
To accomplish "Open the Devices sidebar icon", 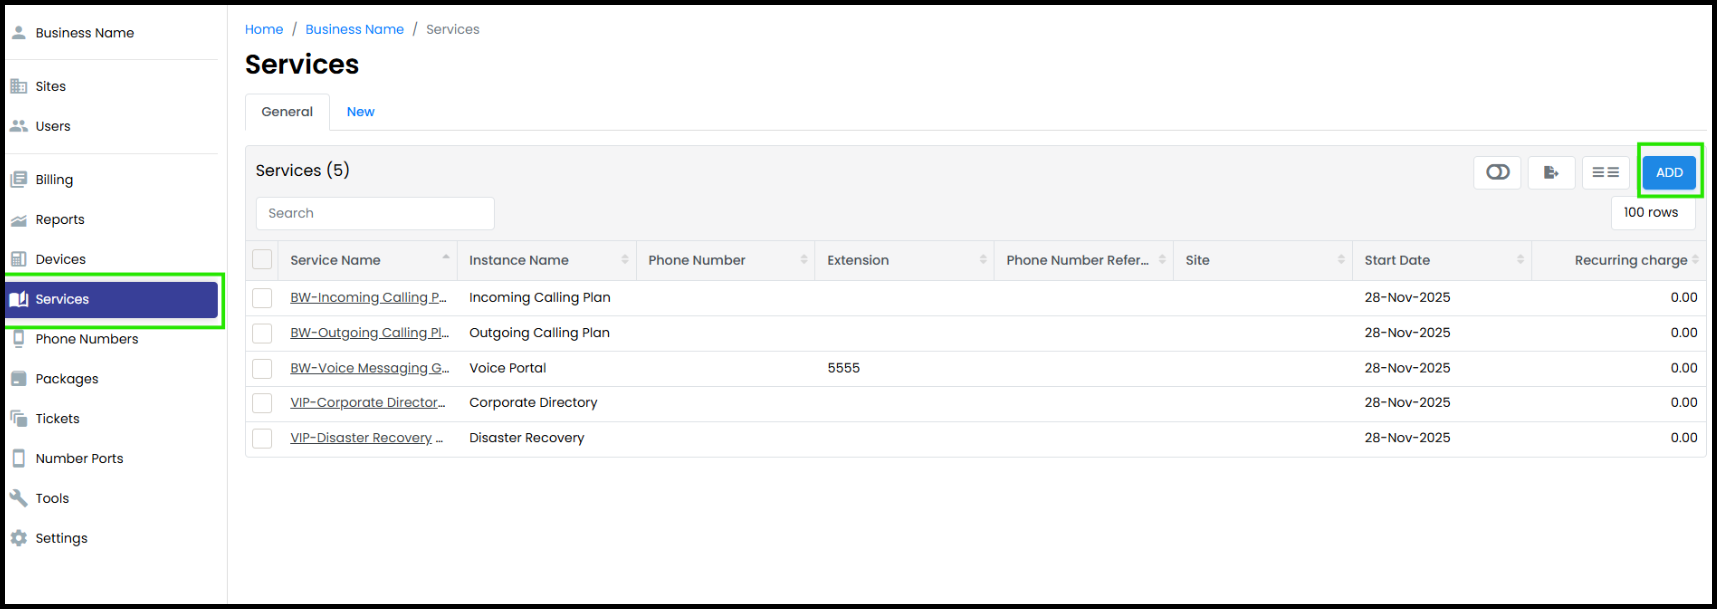I will (x=18, y=259).
